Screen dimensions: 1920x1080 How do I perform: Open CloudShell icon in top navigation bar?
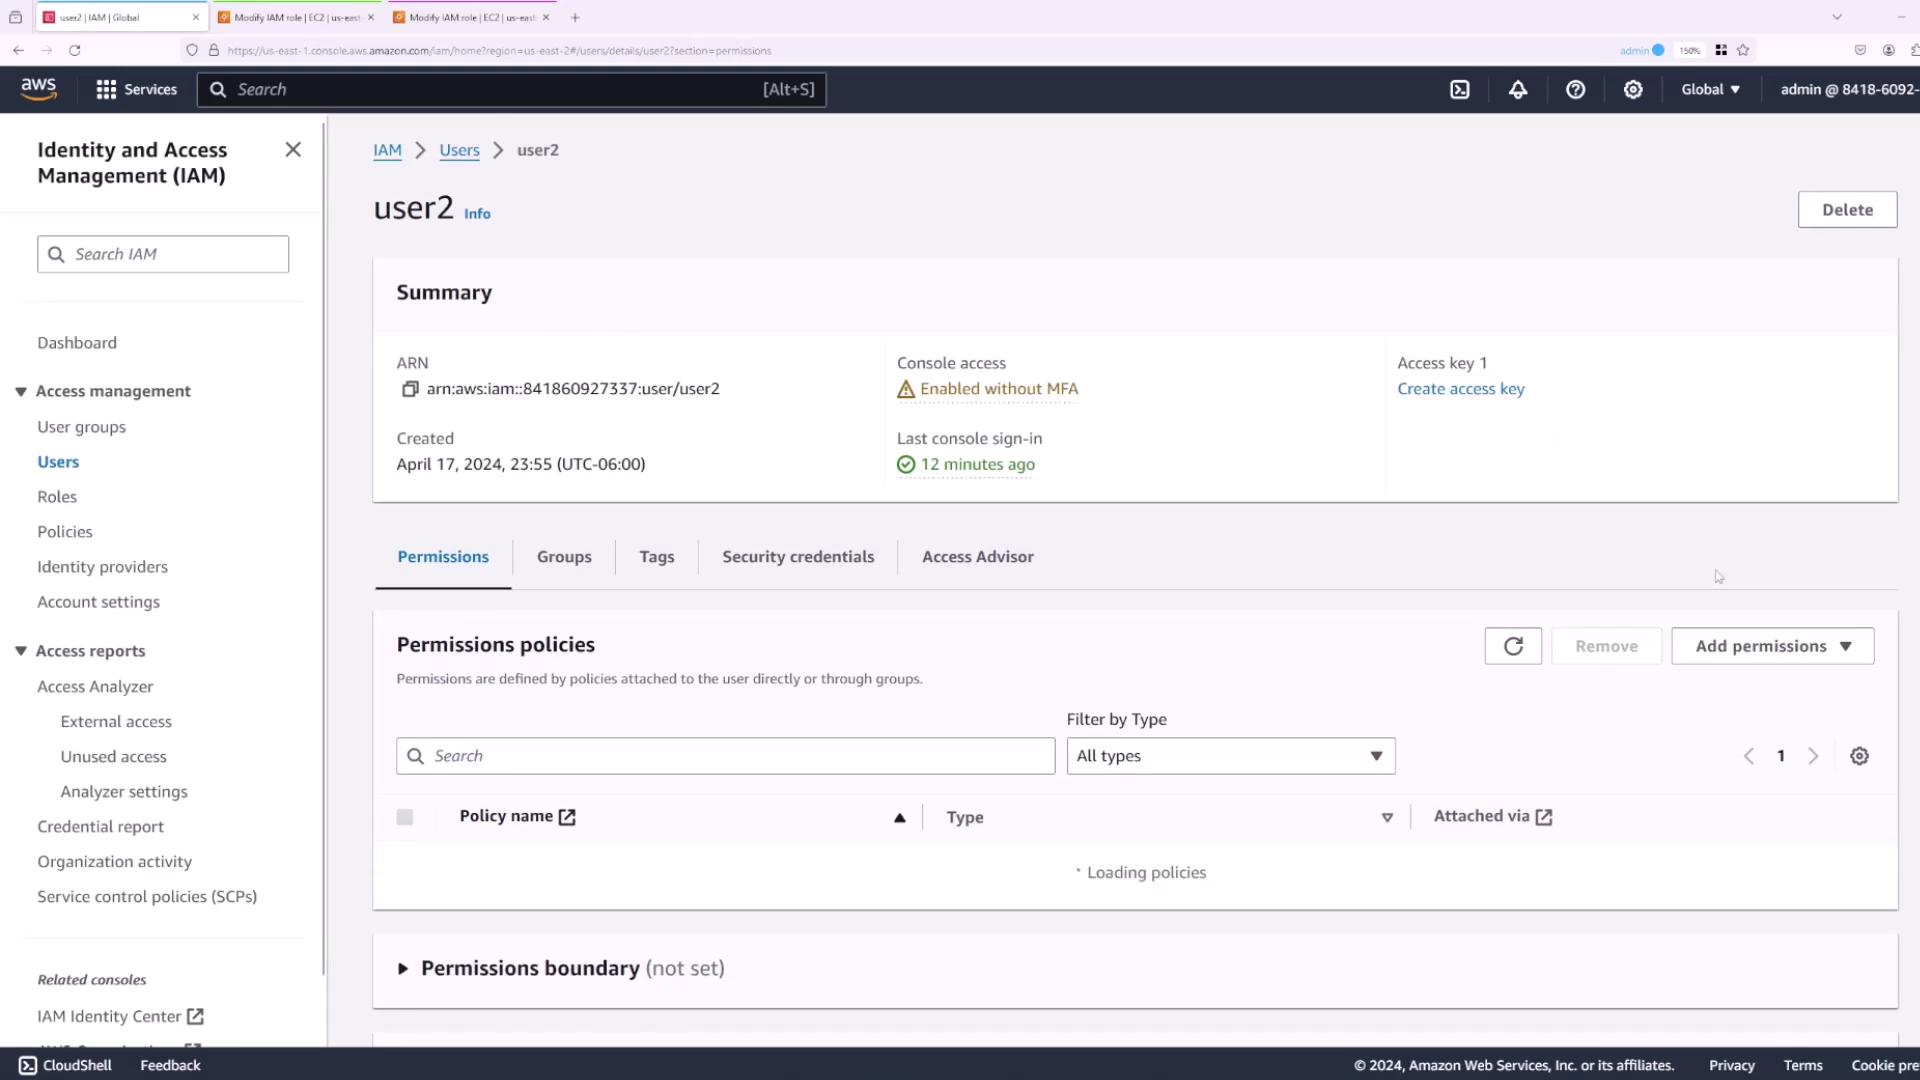point(1460,90)
